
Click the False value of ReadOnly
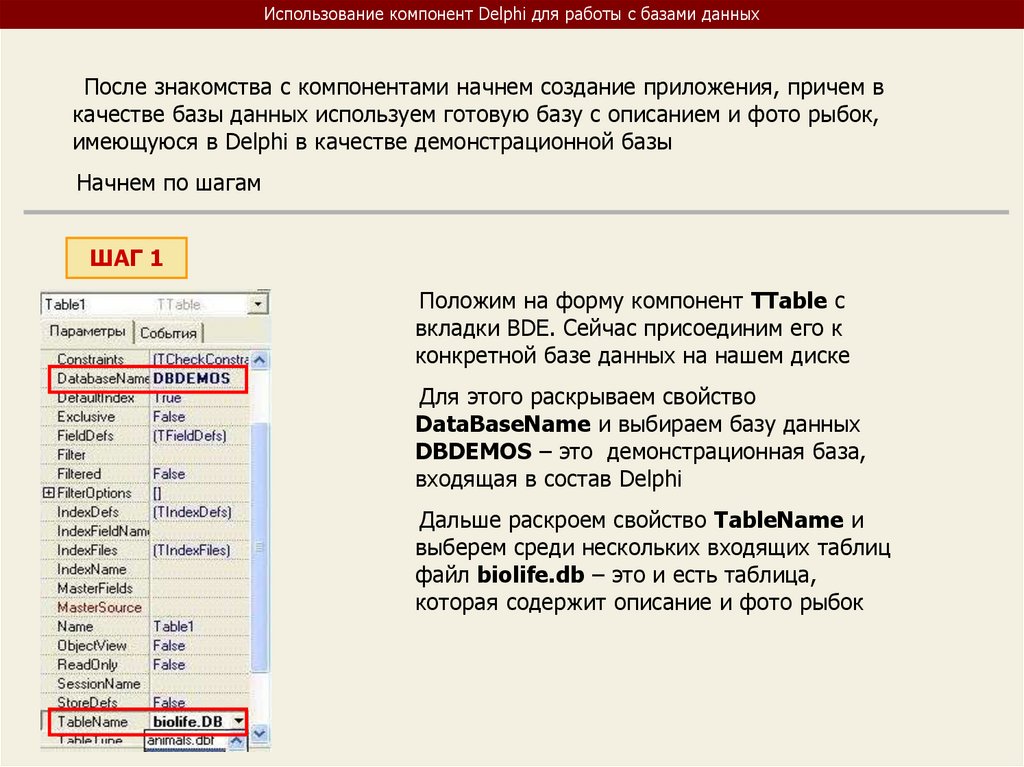[x=169, y=664]
